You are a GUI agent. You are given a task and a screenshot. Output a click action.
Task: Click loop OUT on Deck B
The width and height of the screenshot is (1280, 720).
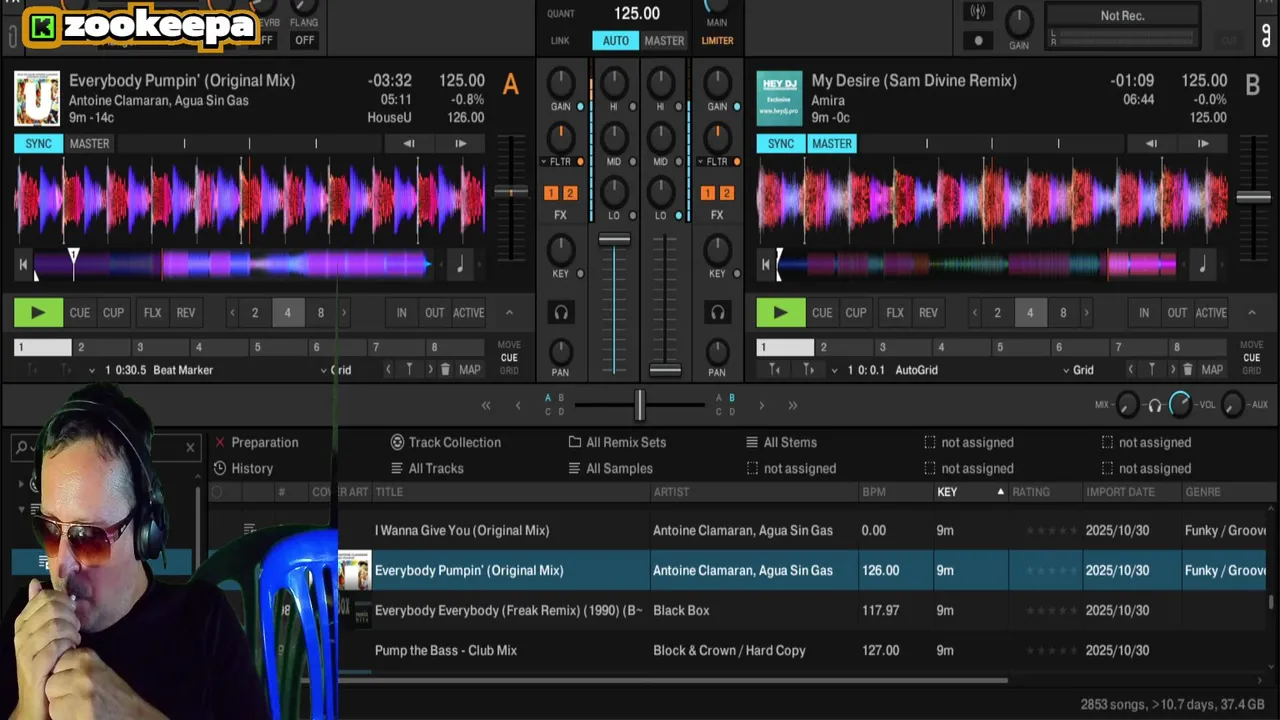click(1177, 313)
